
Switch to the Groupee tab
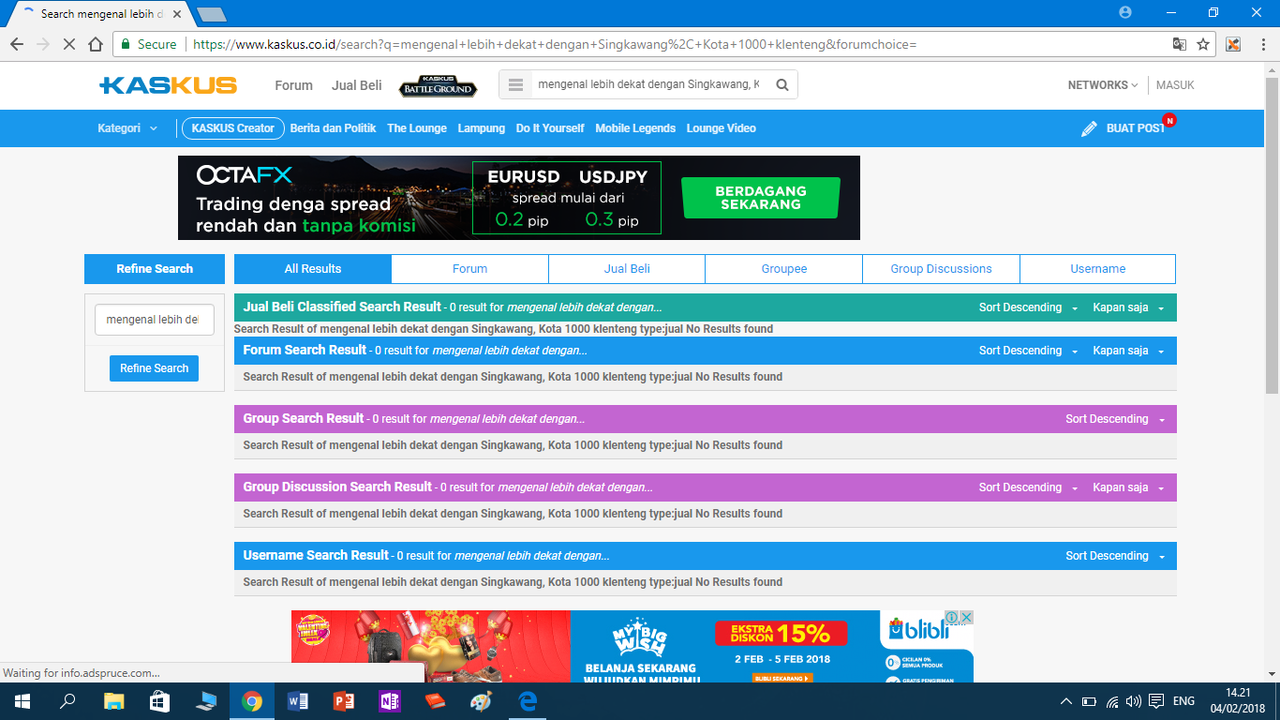coord(784,269)
